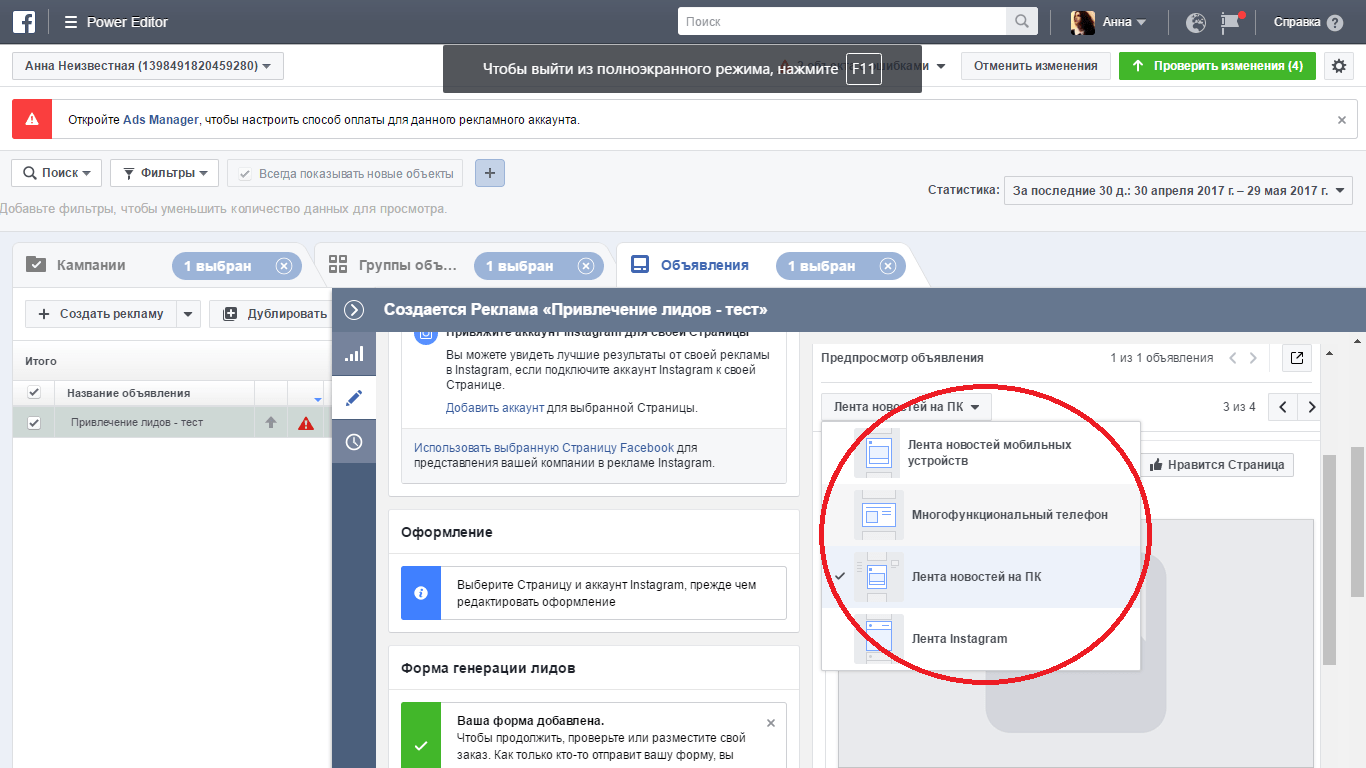
Task: Open preview in new window icon
Action: point(1296,358)
